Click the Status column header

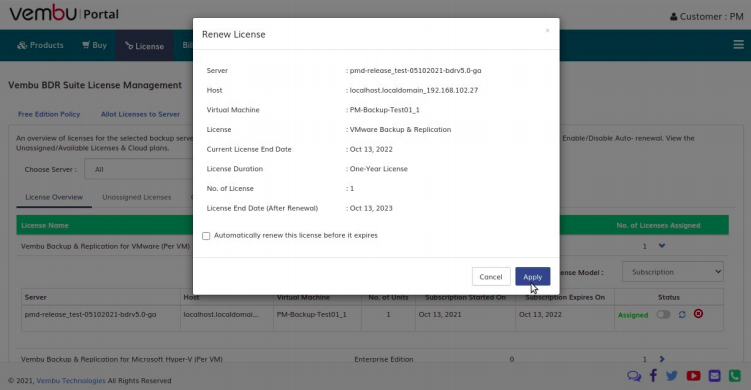pyautogui.click(x=669, y=297)
